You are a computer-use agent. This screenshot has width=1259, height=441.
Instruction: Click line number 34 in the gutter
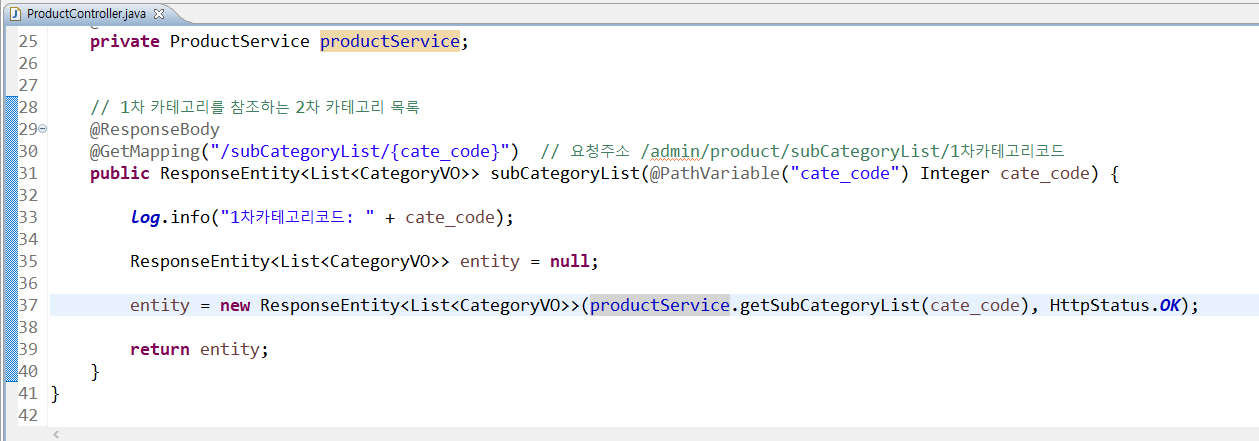pos(28,239)
